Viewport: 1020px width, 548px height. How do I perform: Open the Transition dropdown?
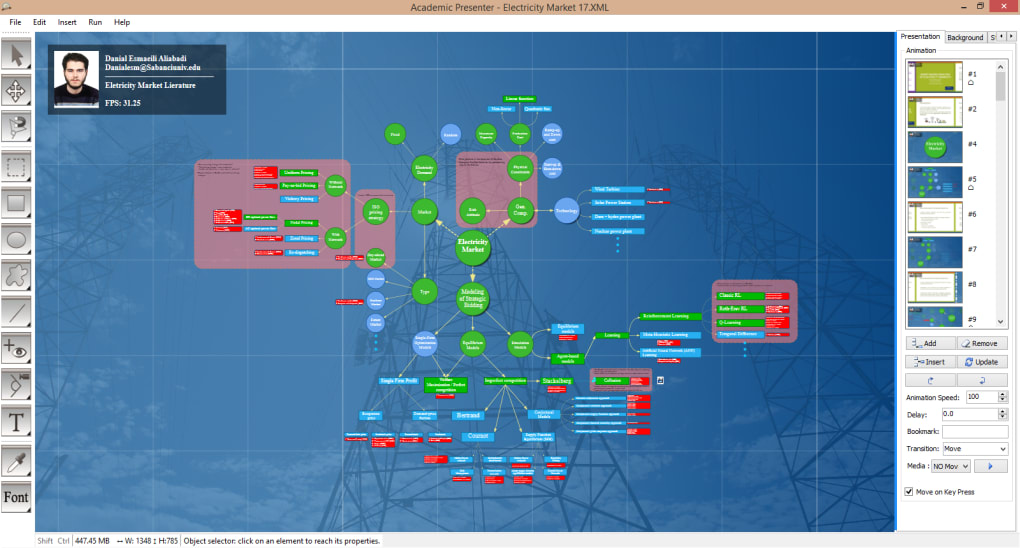pyautogui.click(x=975, y=448)
